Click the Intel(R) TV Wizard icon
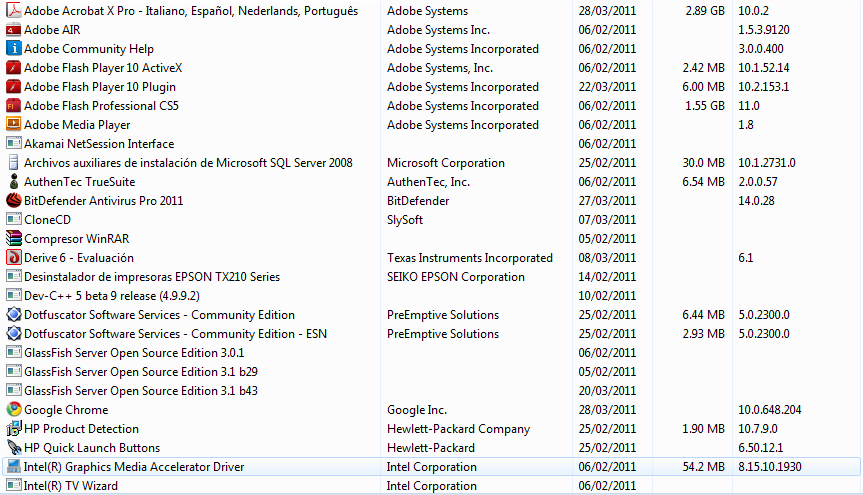 tap(14, 486)
